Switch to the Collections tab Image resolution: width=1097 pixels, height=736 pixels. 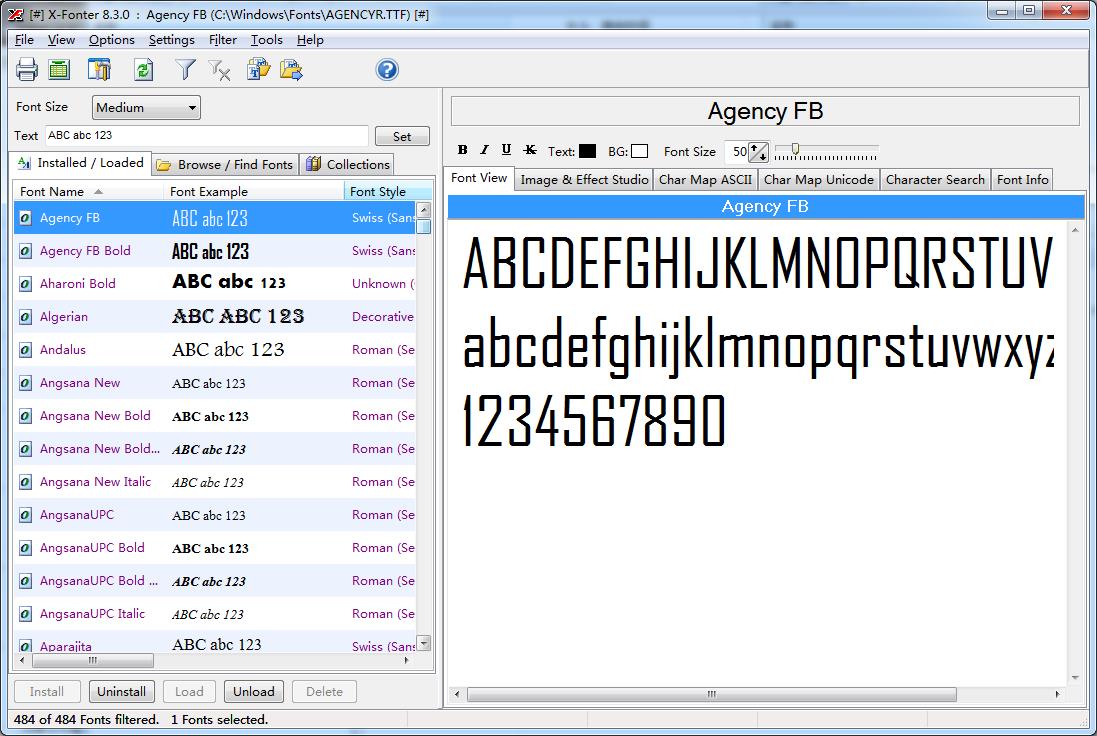(347, 164)
